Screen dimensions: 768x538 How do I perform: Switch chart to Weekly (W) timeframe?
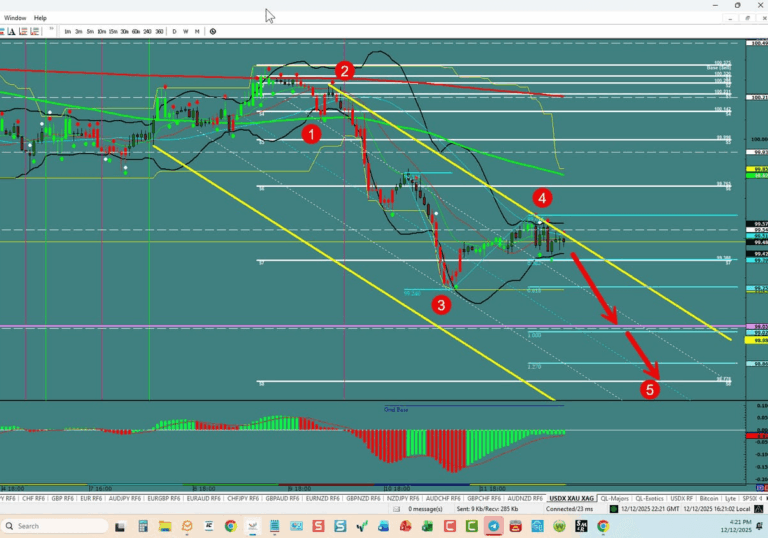coord(186,31)
